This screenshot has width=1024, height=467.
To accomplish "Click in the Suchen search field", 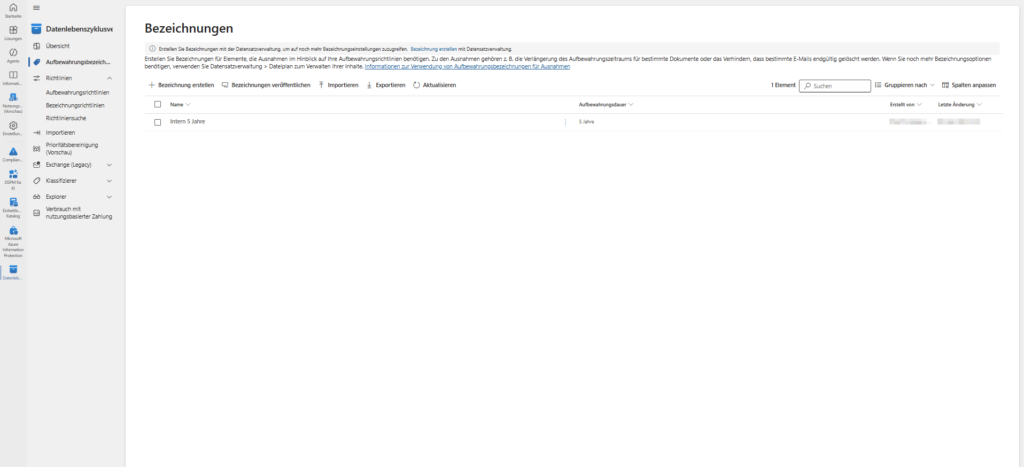I will [835, 86].
